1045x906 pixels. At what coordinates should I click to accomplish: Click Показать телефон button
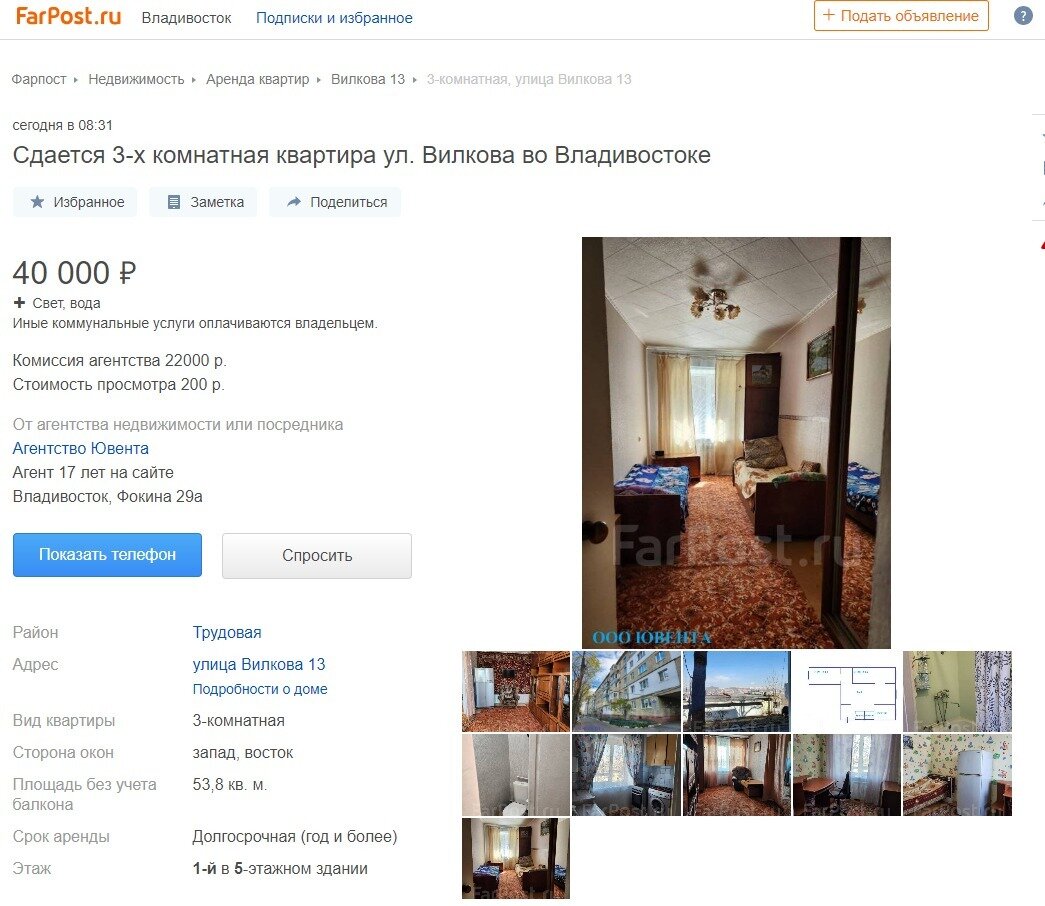coord(107,555)
